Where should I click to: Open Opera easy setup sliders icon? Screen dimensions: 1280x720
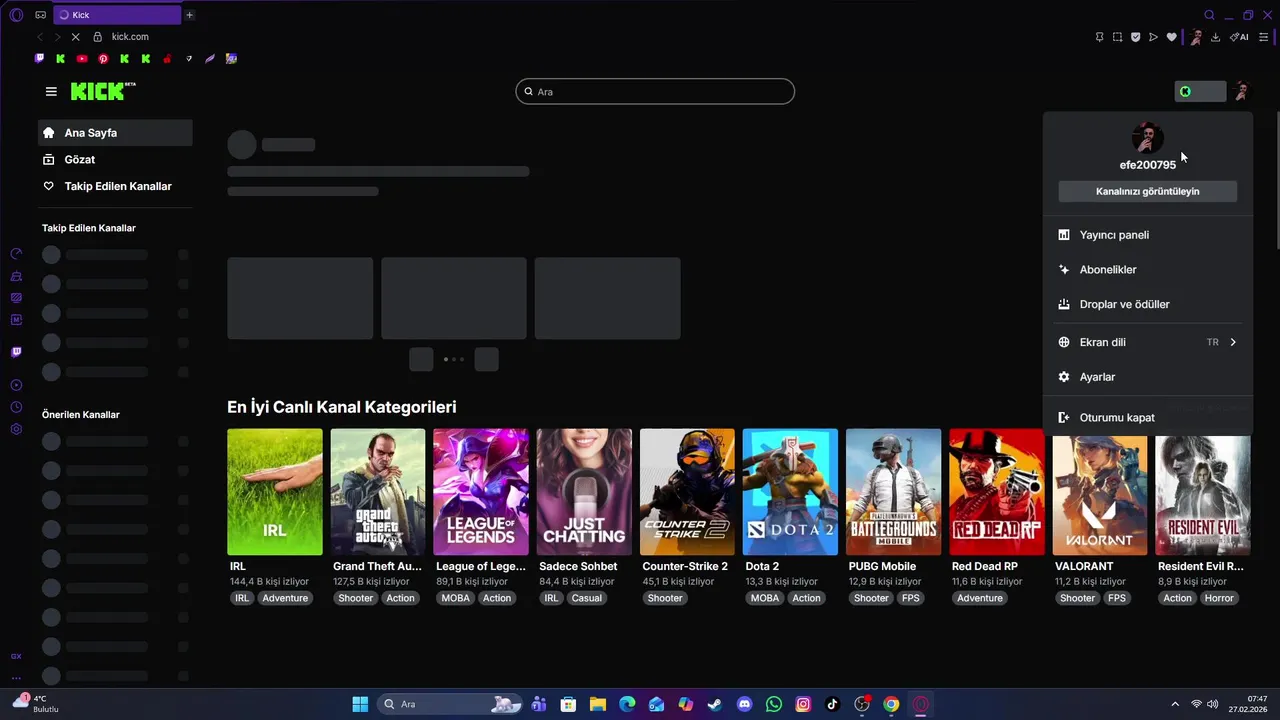[1264, 37]
